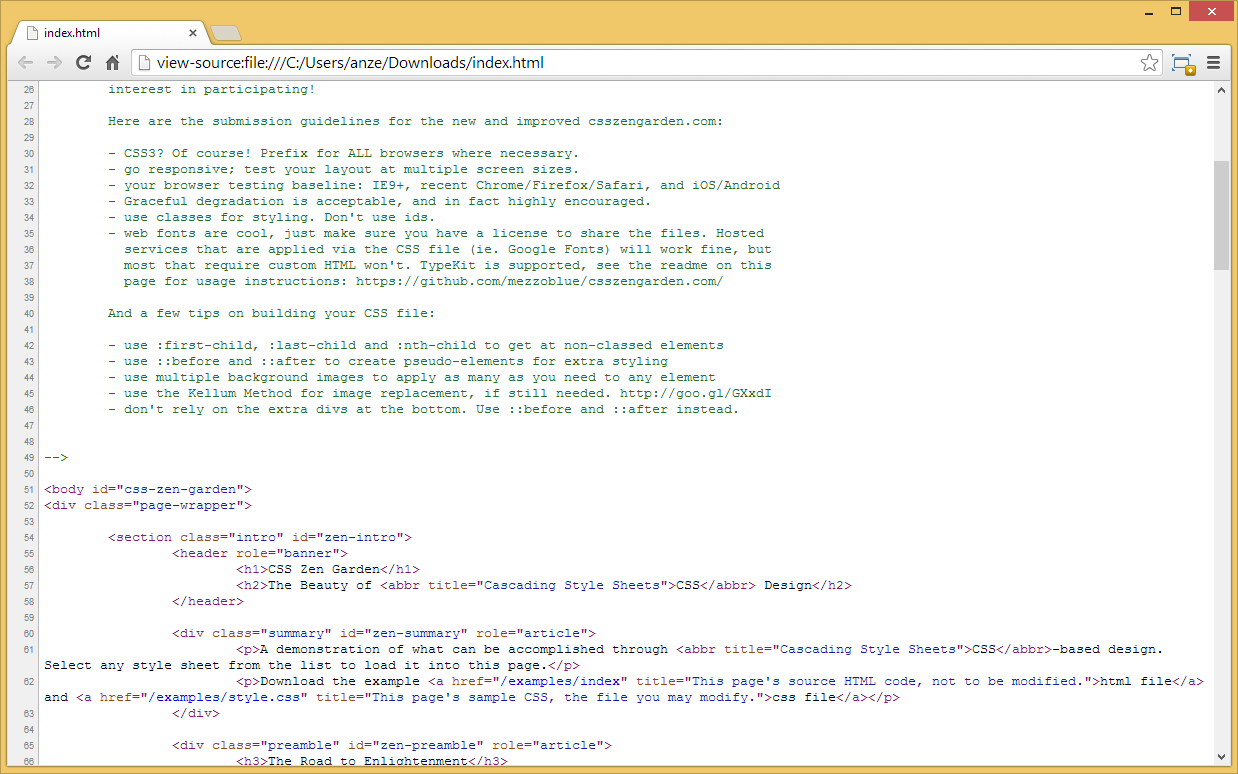The height and width of the screenshot is (774, 1238).
Task: Click the 'CSS3? Of course!' line
Action: coord(344,154)
